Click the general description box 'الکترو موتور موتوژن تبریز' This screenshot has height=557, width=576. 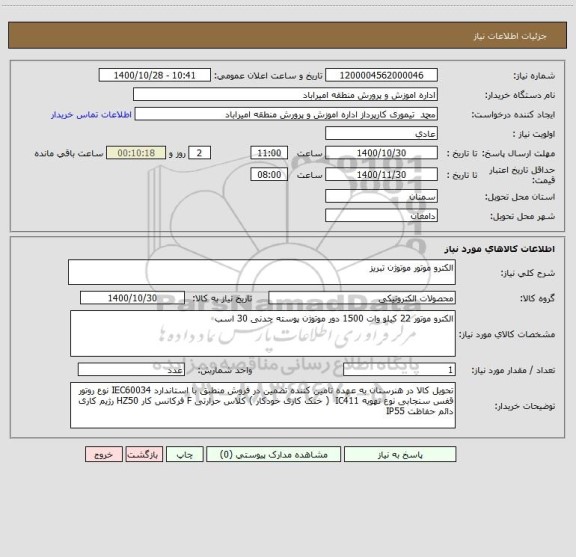[262, 272]
